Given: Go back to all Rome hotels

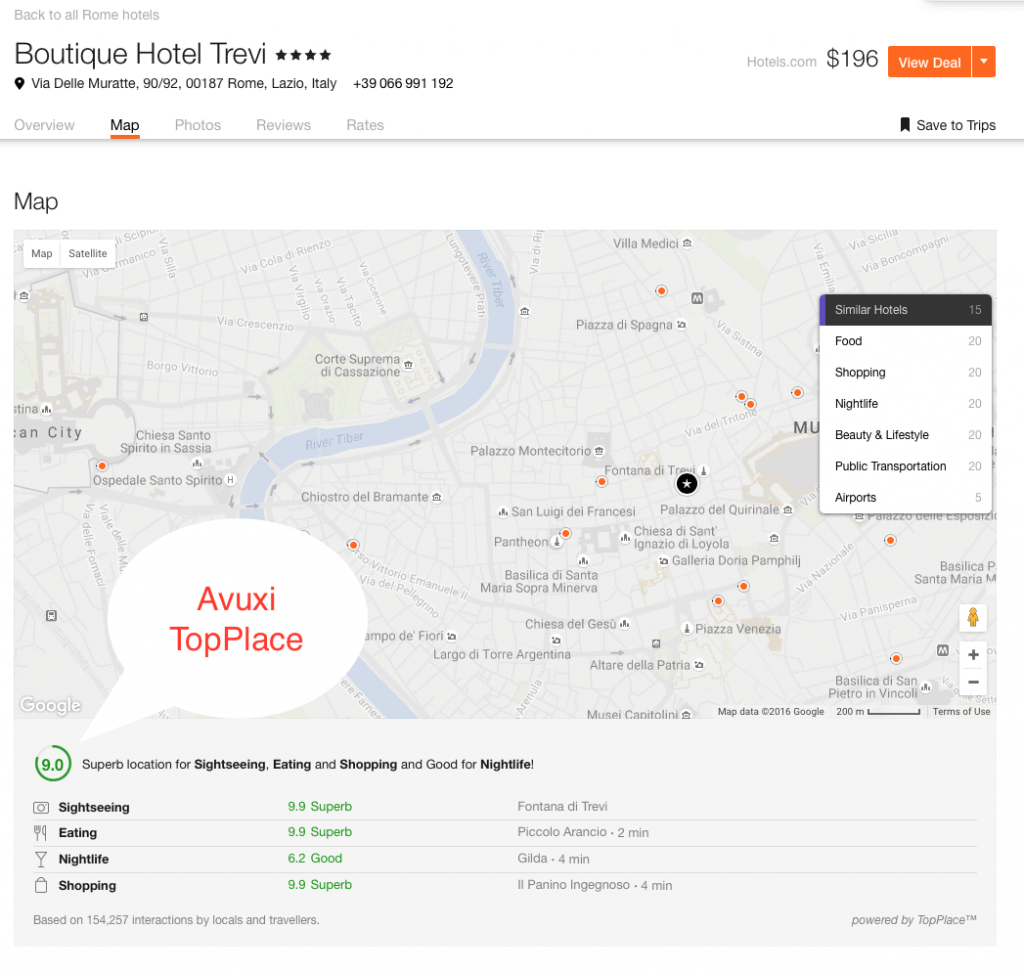Looking at the screenshot, I should (86, 15).
